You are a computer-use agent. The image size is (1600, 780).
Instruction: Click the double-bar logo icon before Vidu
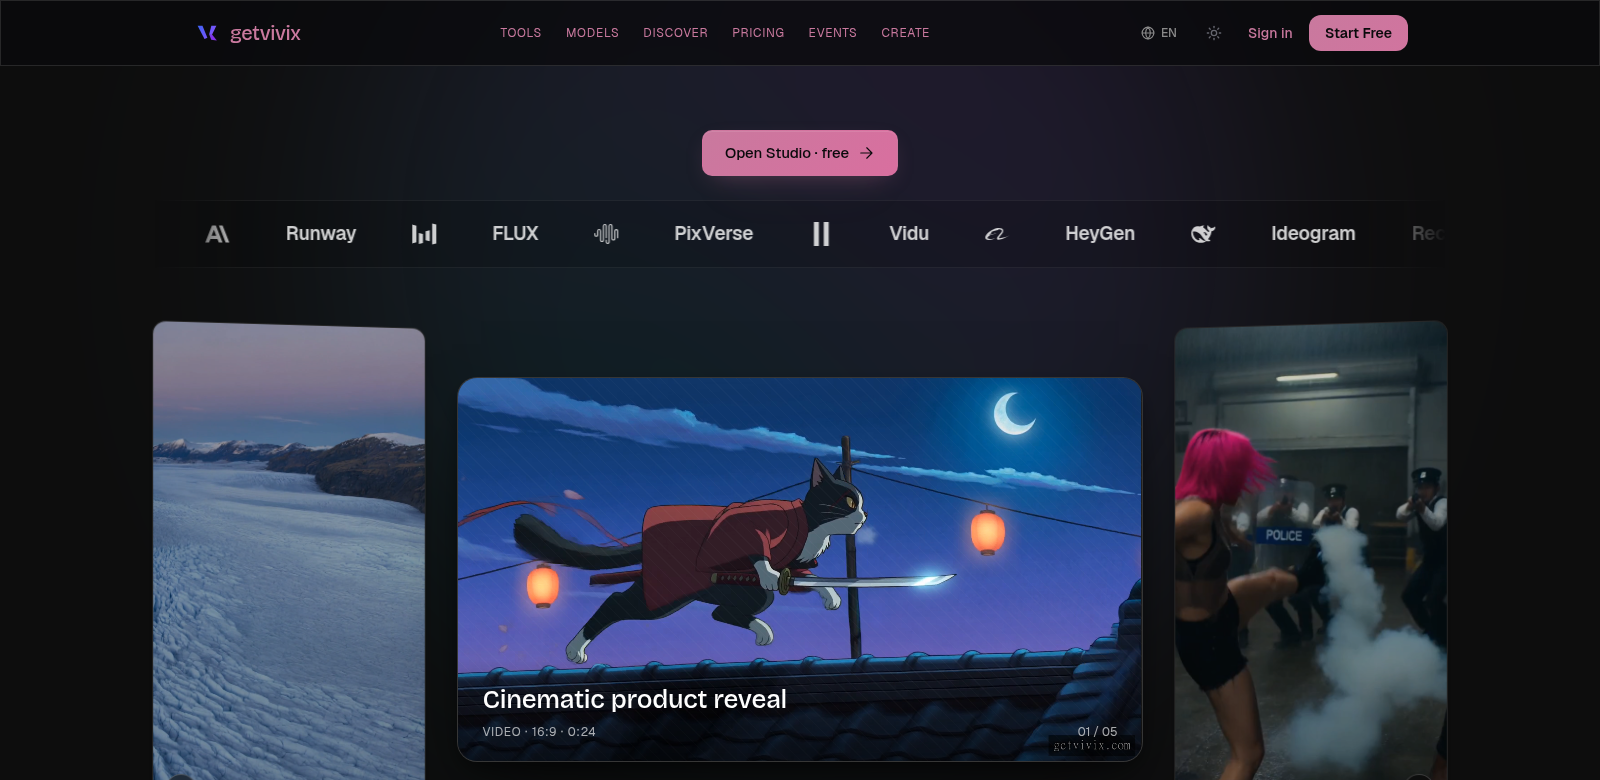click(x=821, y=234)
